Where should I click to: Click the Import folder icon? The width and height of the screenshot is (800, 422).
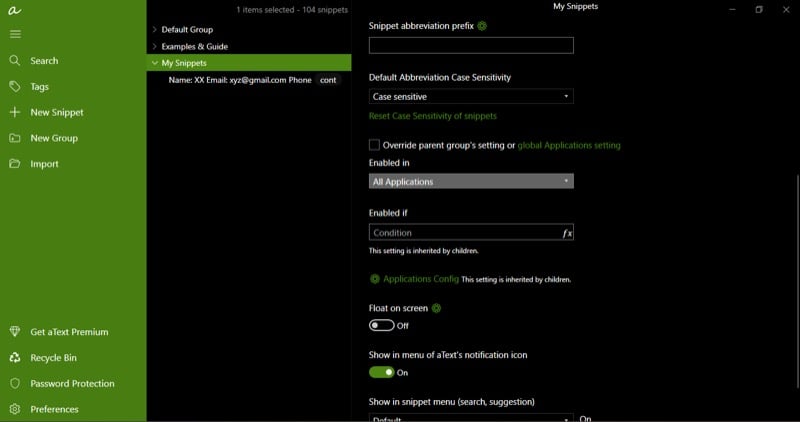pyautogui.click(x=15, y=164)
